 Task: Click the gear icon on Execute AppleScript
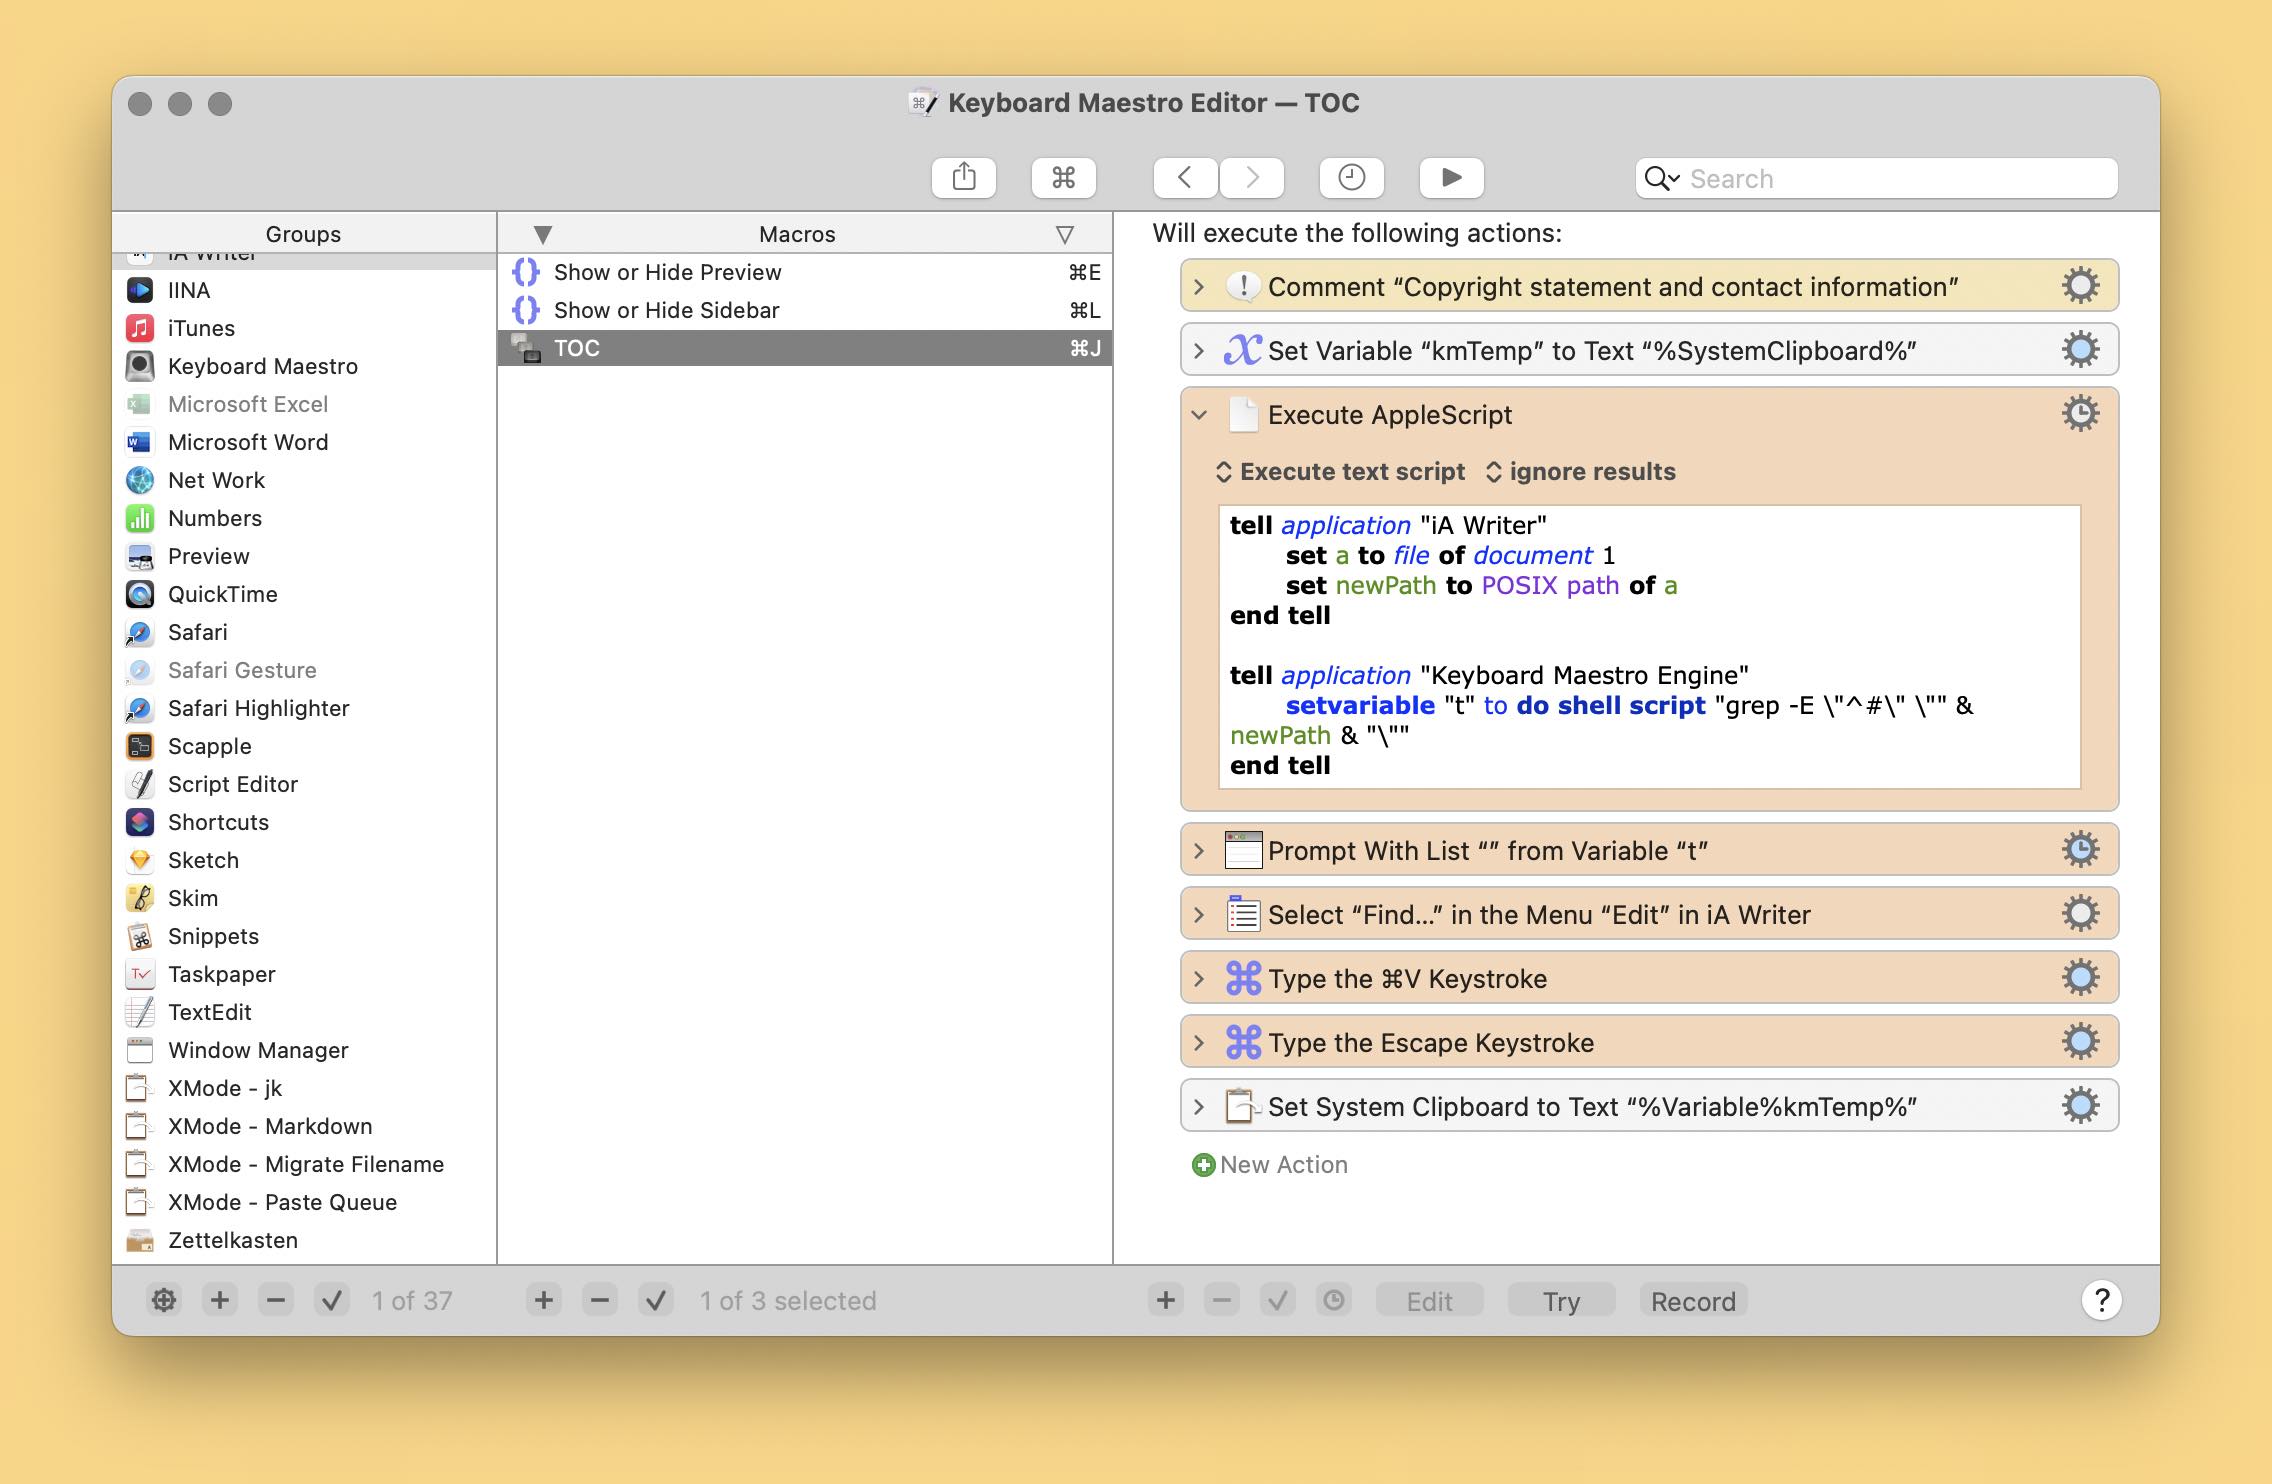pyautogui.click(x=2078, y=414)
